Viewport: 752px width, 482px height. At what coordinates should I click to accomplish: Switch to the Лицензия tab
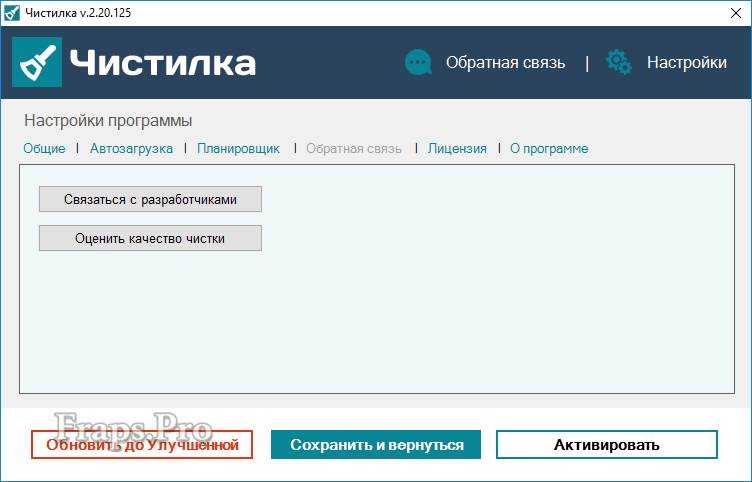pos(457,149)
